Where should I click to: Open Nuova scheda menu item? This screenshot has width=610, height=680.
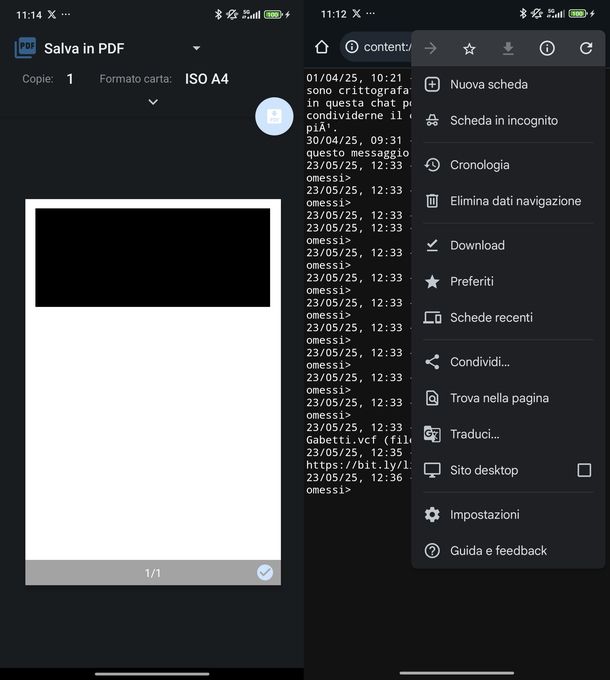(488, 85)
